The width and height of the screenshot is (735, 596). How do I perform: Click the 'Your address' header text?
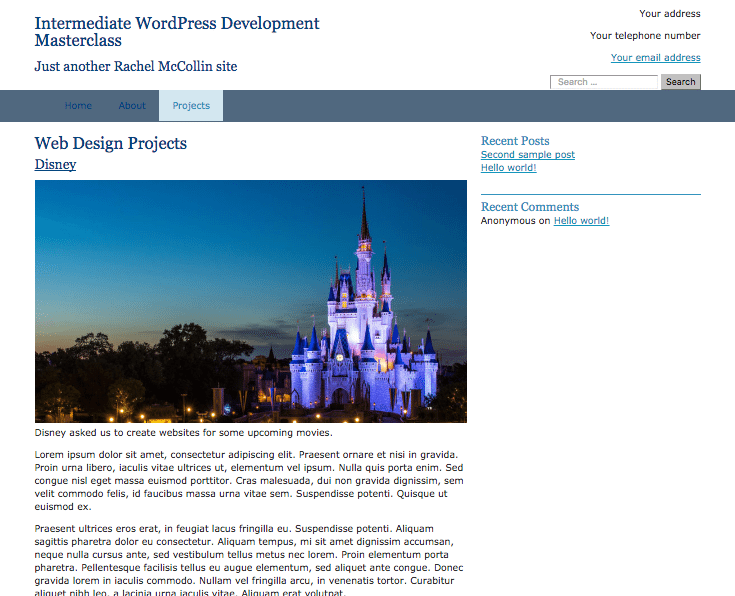(669, 14)
